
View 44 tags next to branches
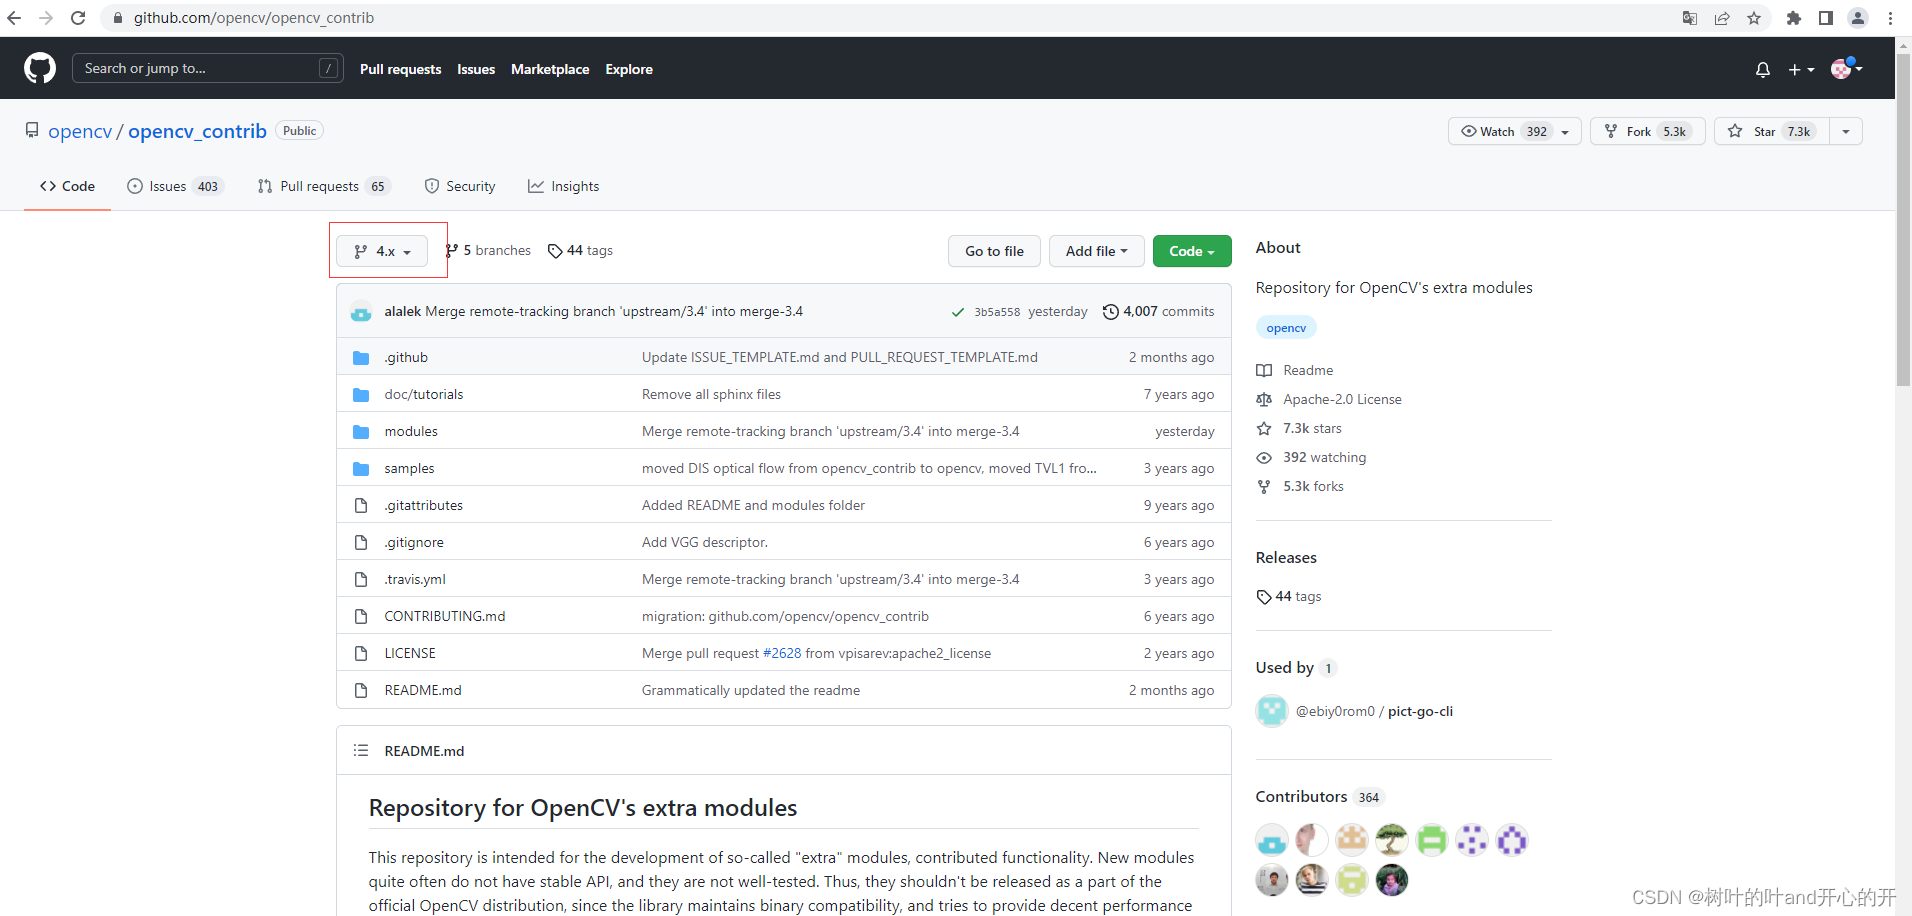click(580, 250)
